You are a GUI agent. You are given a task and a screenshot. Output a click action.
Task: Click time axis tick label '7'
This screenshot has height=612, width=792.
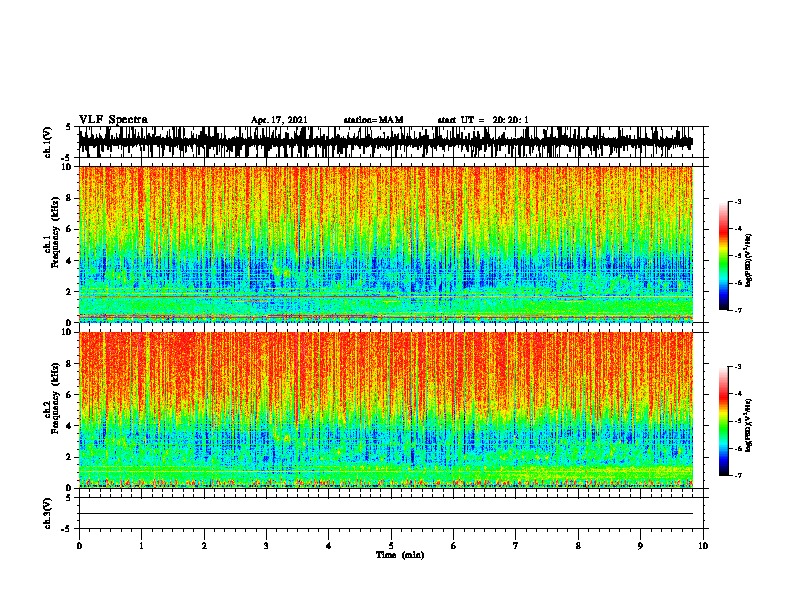pyautogui.click(x=516, y=546)
